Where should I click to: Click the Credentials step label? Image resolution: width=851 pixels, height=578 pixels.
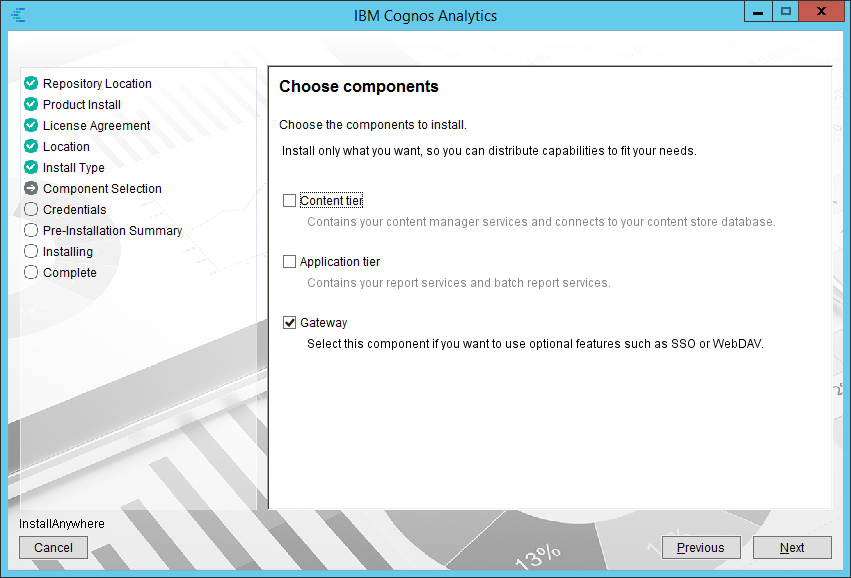point(74,209)
